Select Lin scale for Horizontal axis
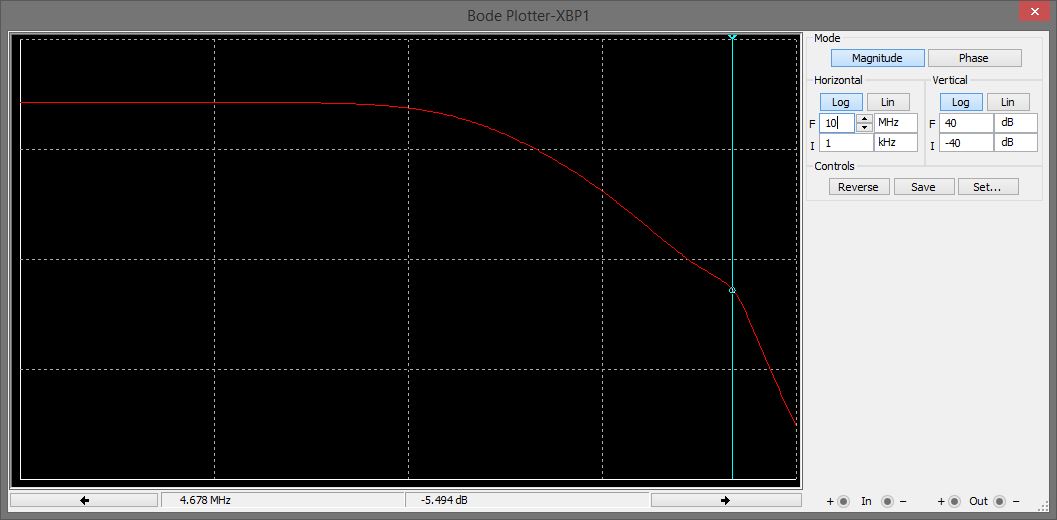 coord(888,102)
